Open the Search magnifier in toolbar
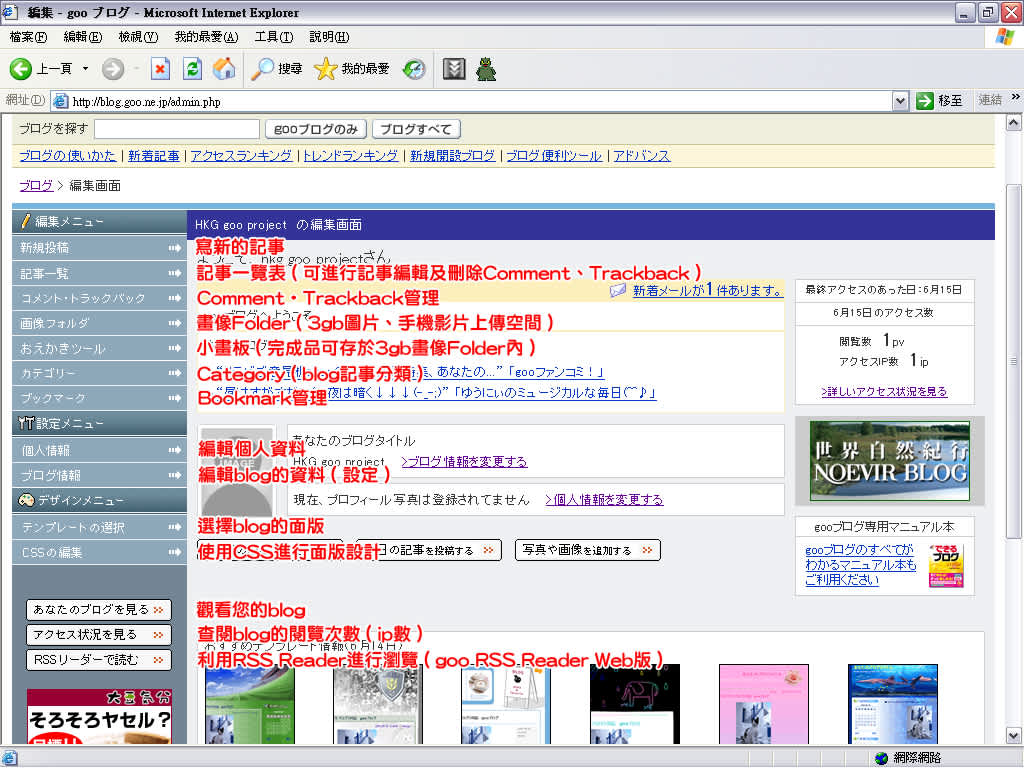Viewport: 1024px width, 768px height. (263, 69)
